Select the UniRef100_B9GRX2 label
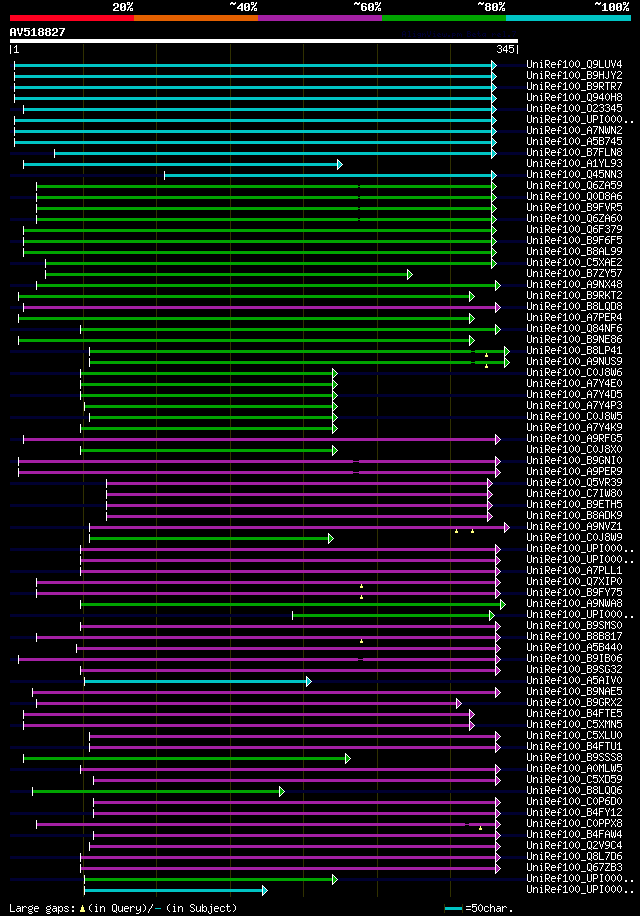Image resolution: width=640 pixels, height=916 pixels. click(574, 702)
